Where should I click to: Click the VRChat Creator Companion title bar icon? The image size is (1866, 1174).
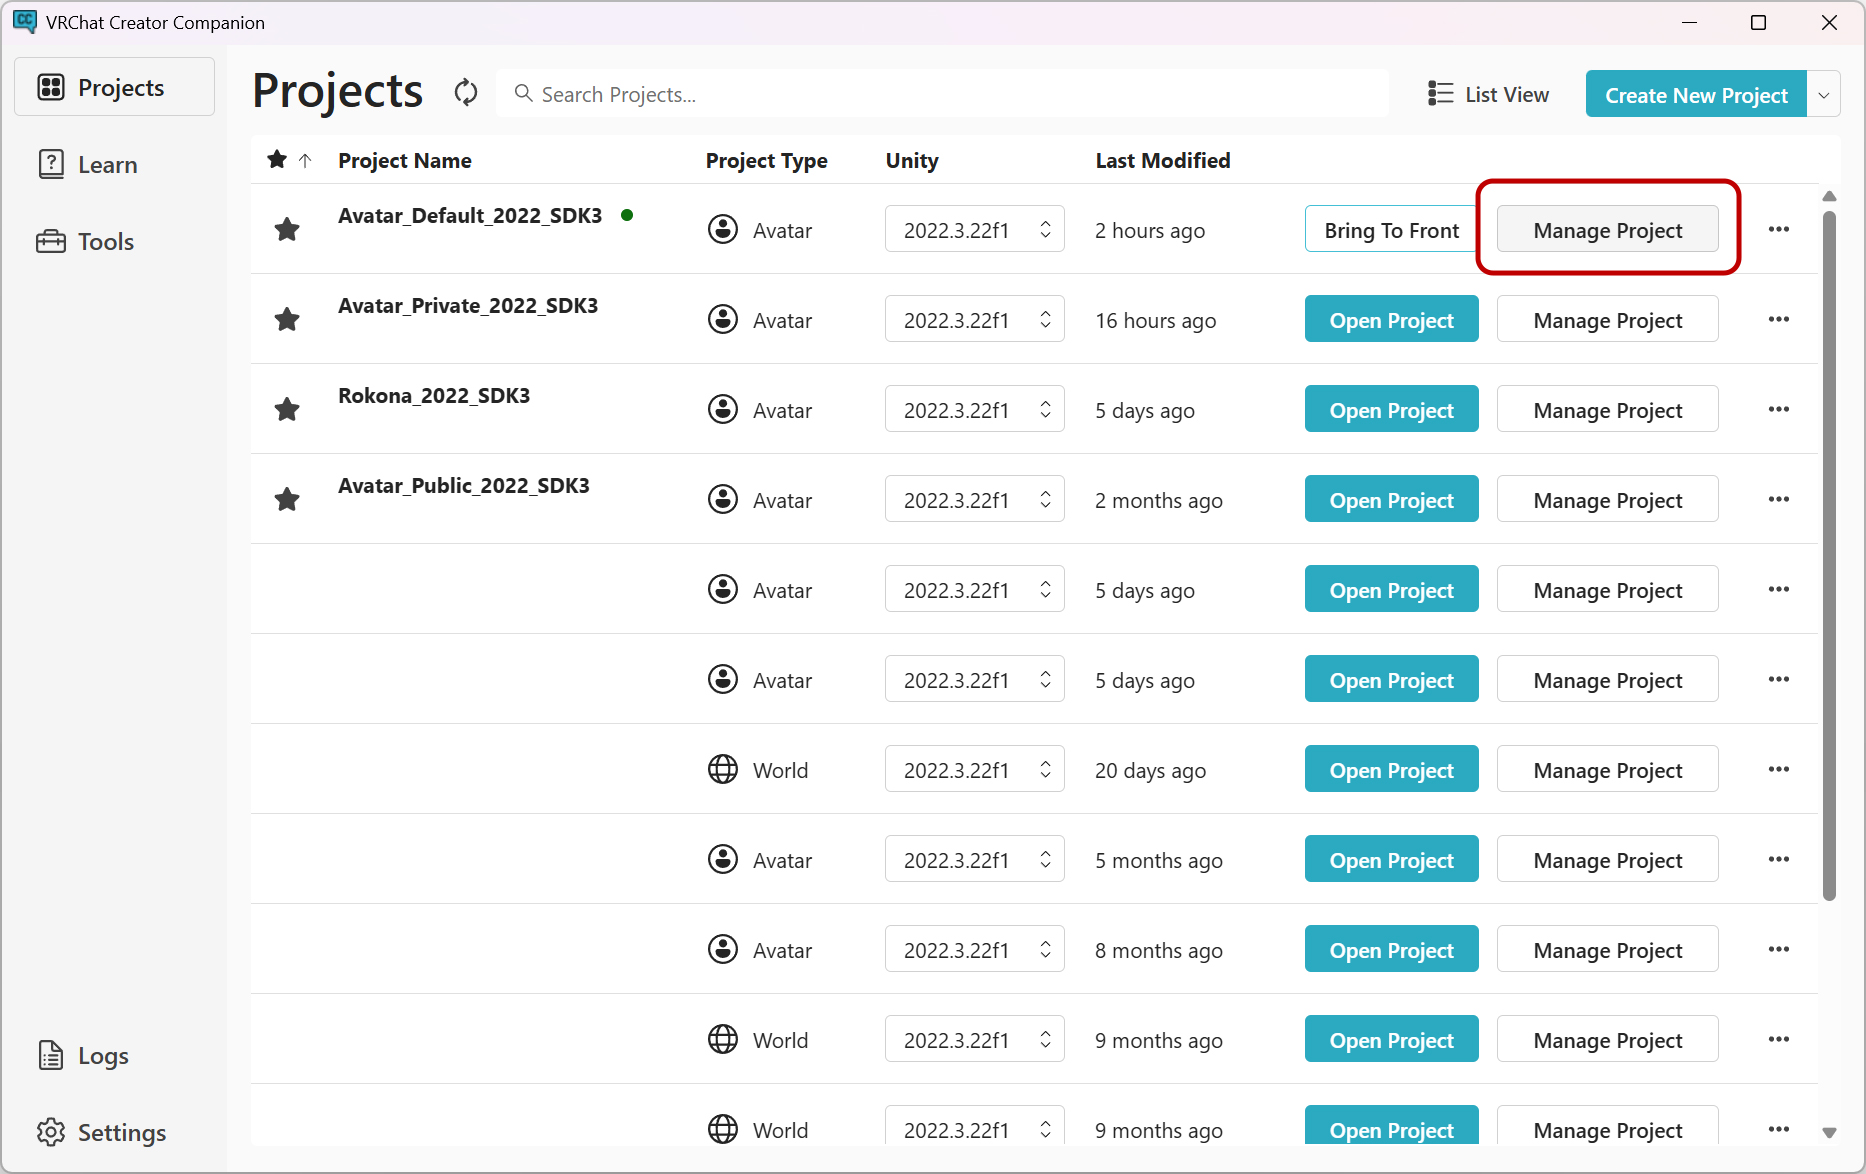coord(25,21)
